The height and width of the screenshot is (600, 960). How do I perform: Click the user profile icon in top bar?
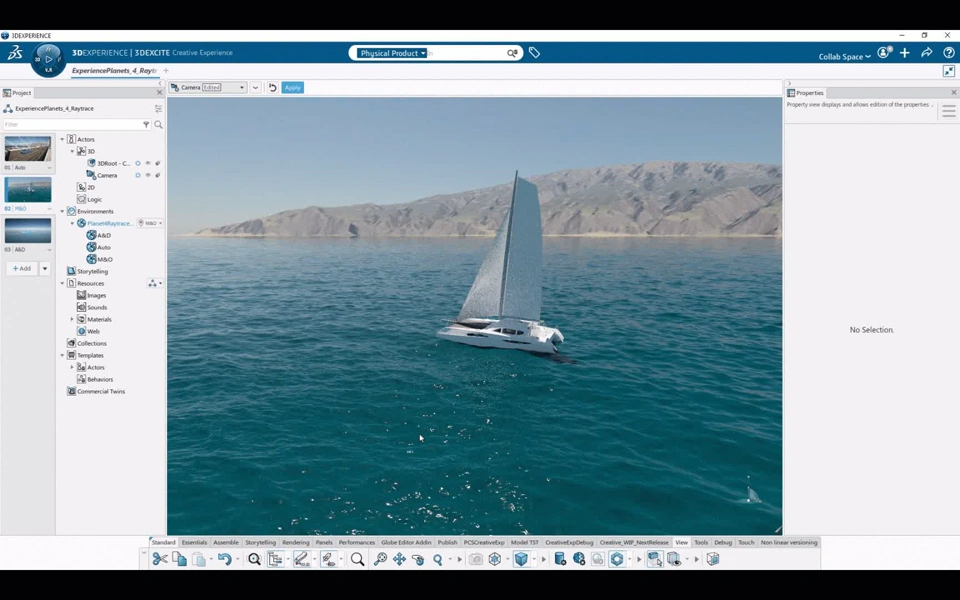(x=883, y=53)
